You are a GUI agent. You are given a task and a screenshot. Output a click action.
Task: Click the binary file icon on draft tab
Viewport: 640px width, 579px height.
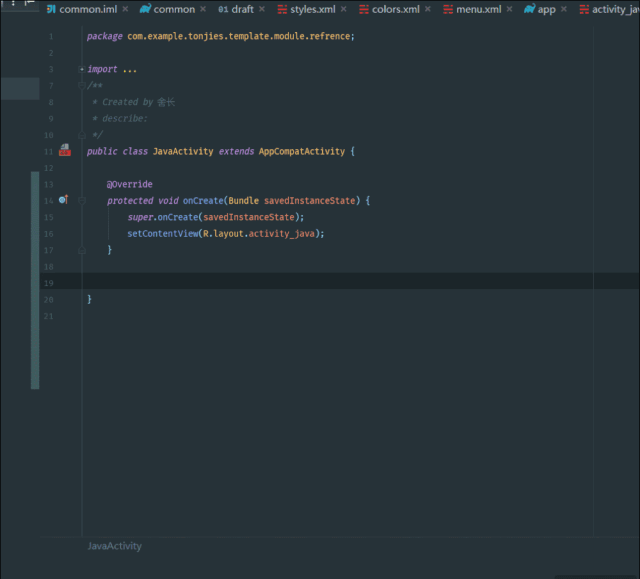pos(223,9)
